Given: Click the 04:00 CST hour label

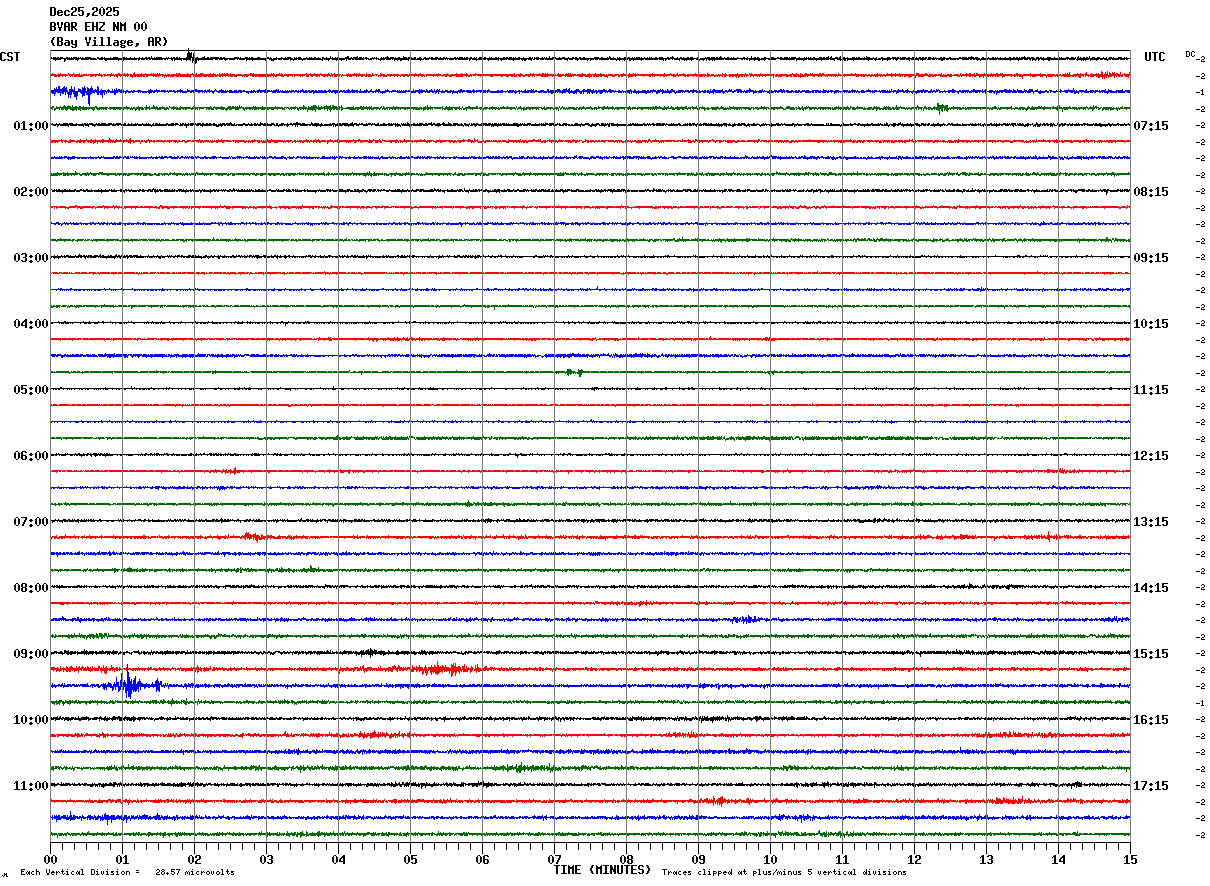Looking at the screenshot, I should pos(31,324).
